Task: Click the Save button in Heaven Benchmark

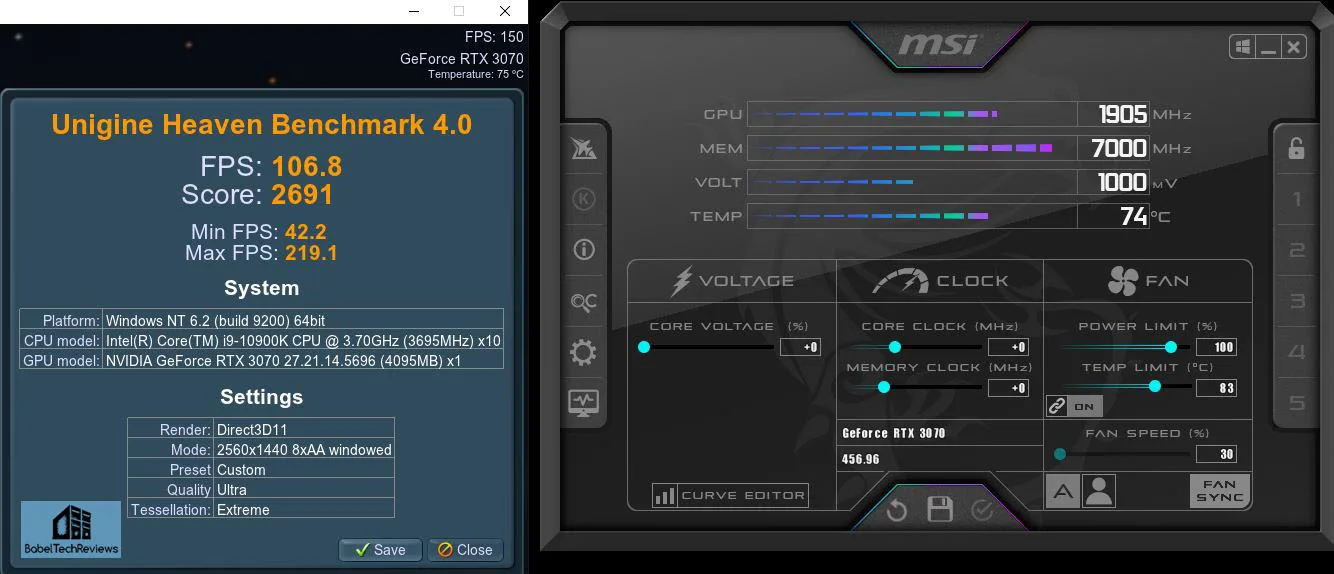Action: coord(380,549)
